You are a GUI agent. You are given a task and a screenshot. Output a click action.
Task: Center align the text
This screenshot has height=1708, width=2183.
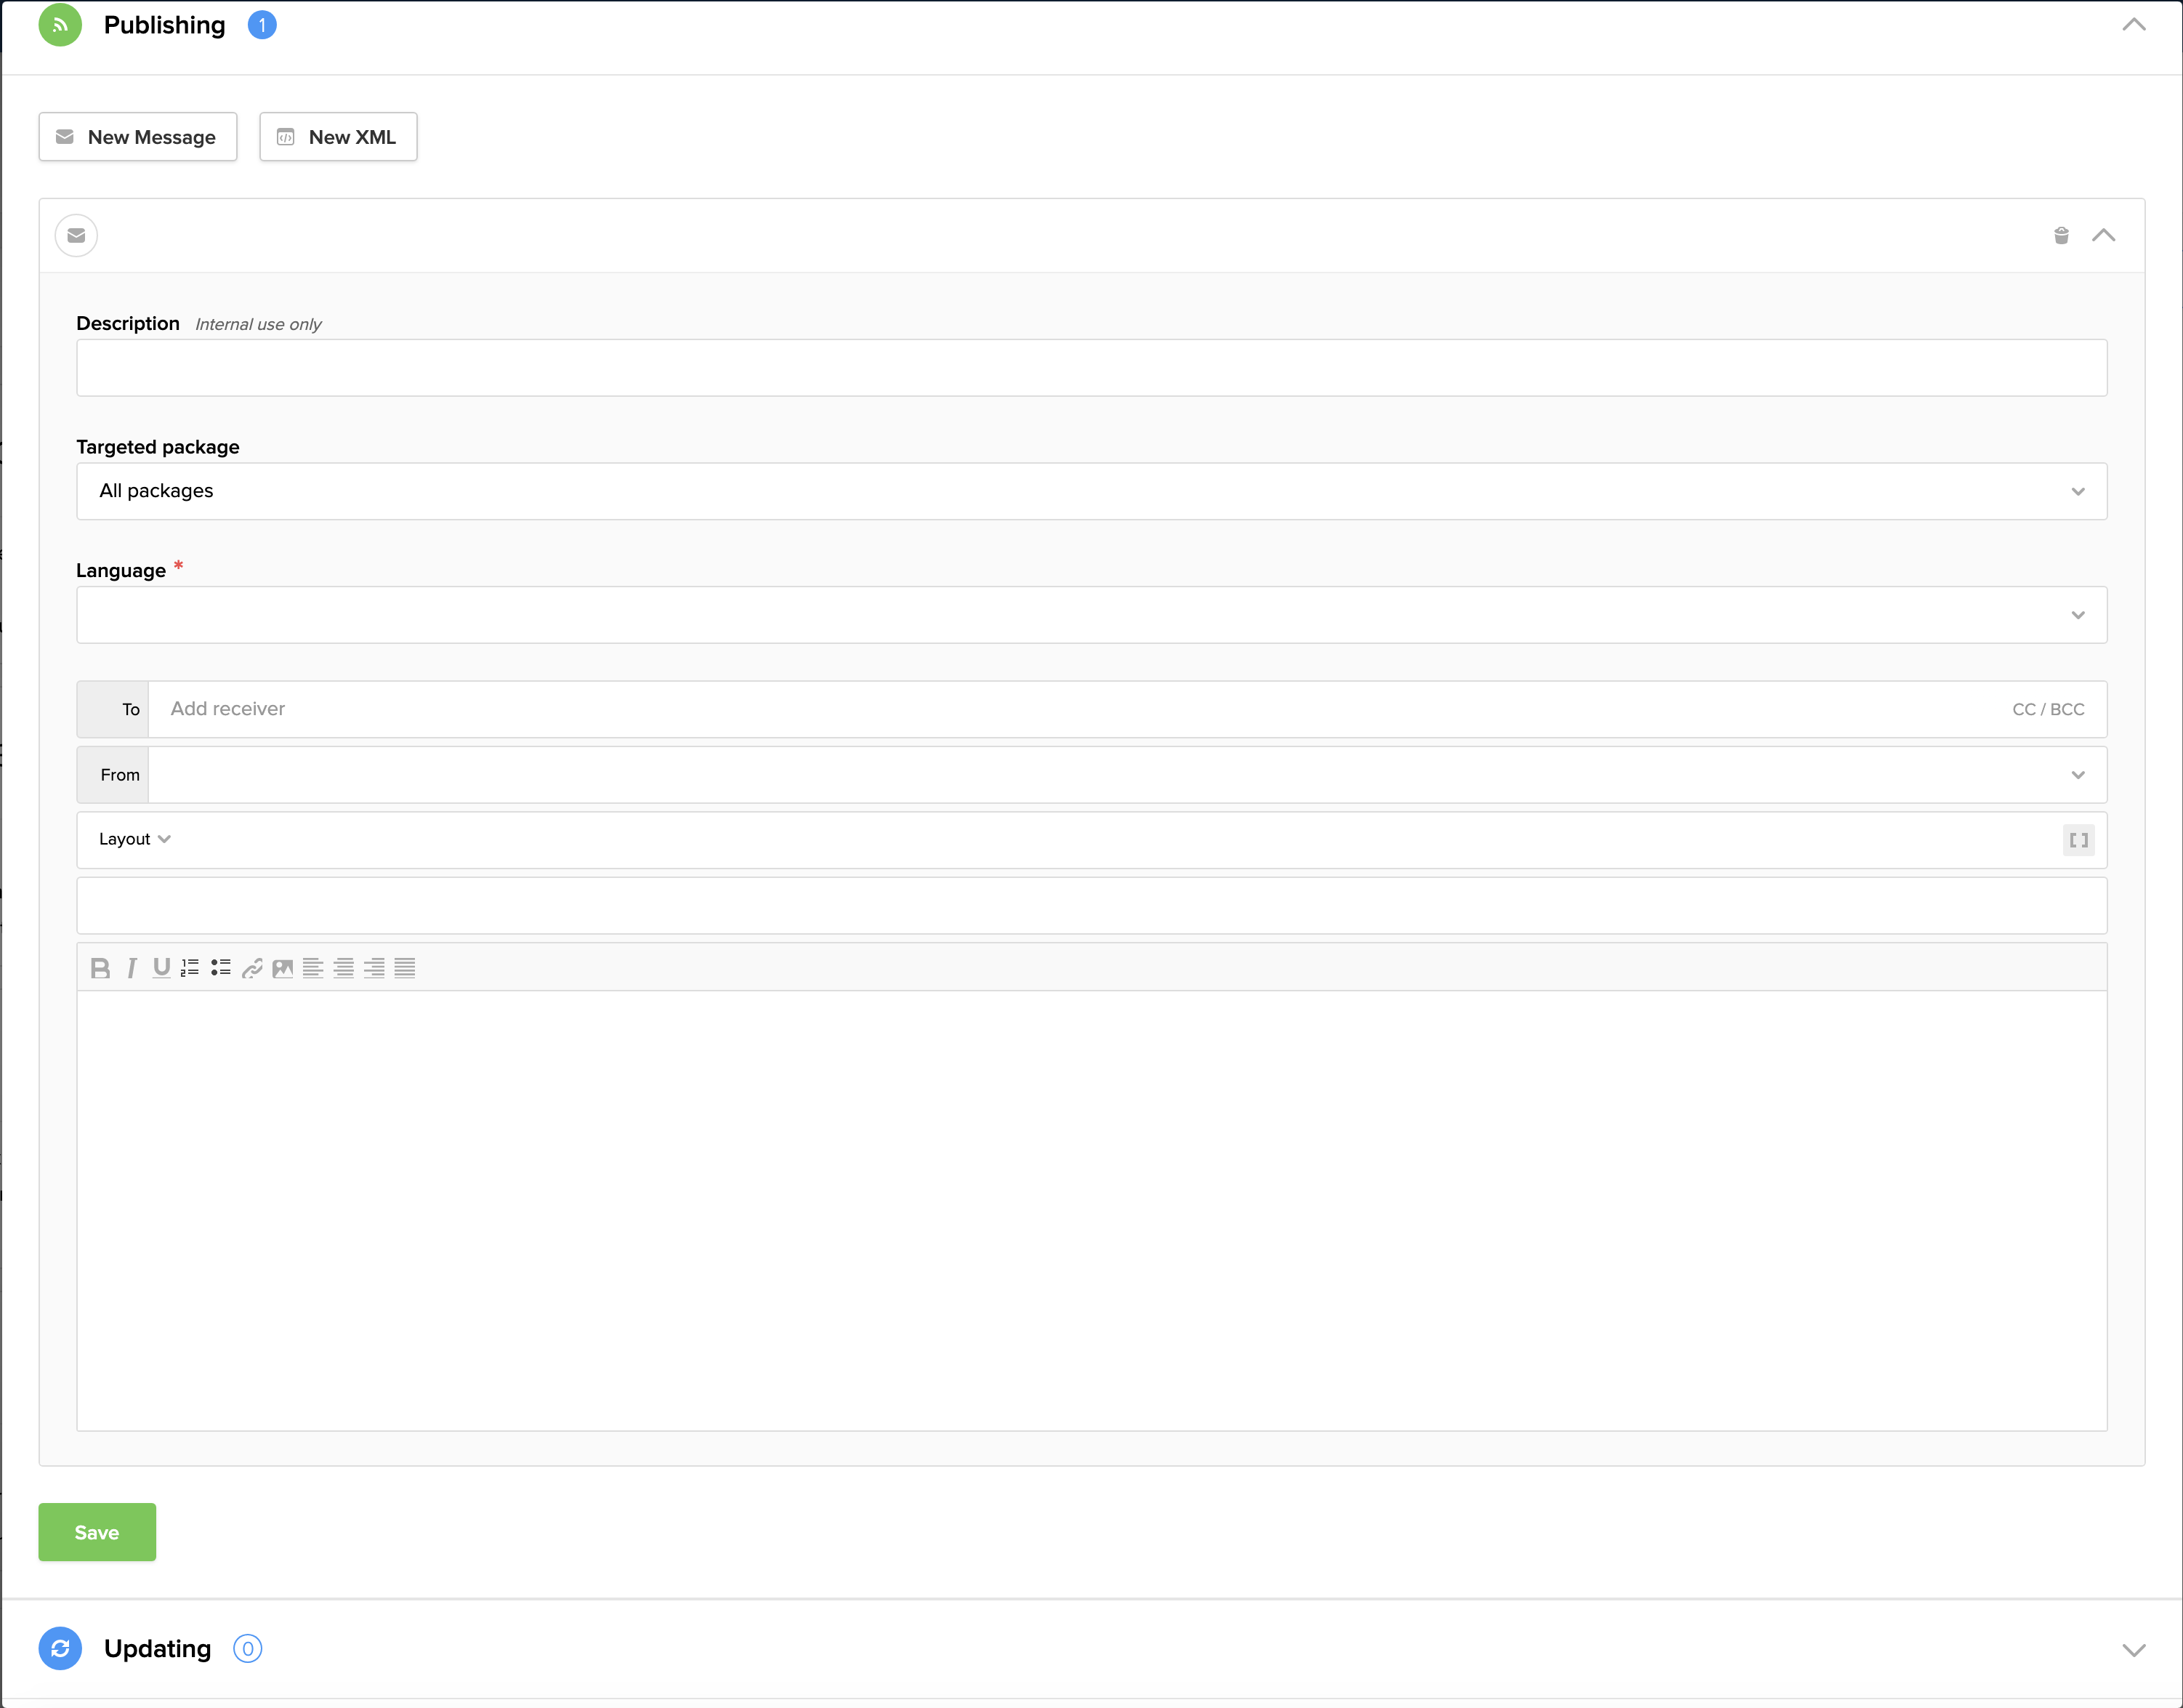343,968
